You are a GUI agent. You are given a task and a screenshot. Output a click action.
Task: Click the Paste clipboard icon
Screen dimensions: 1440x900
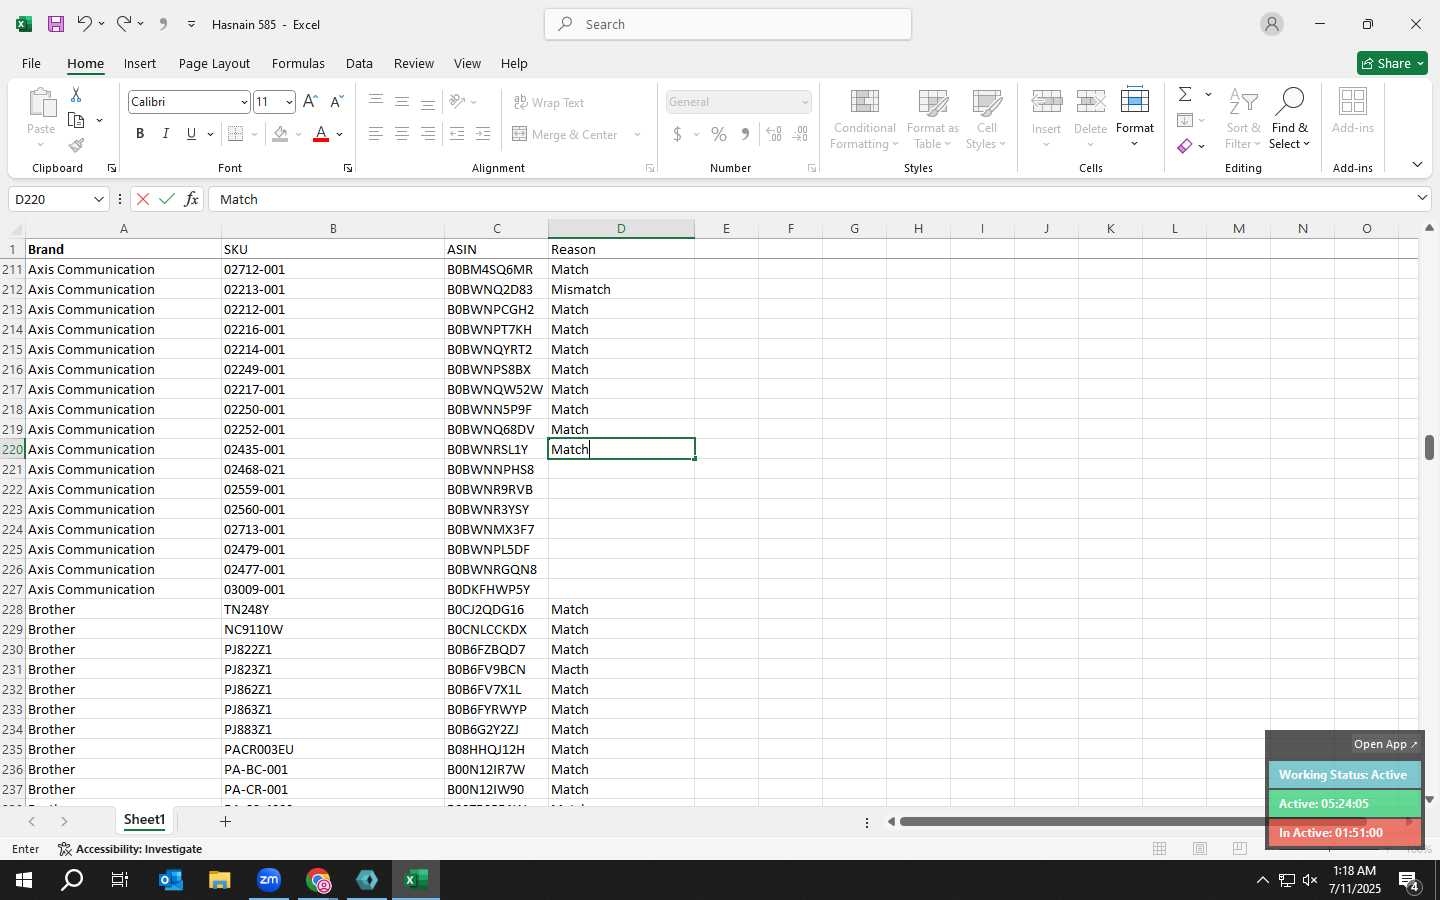click(x=41, y=103)
